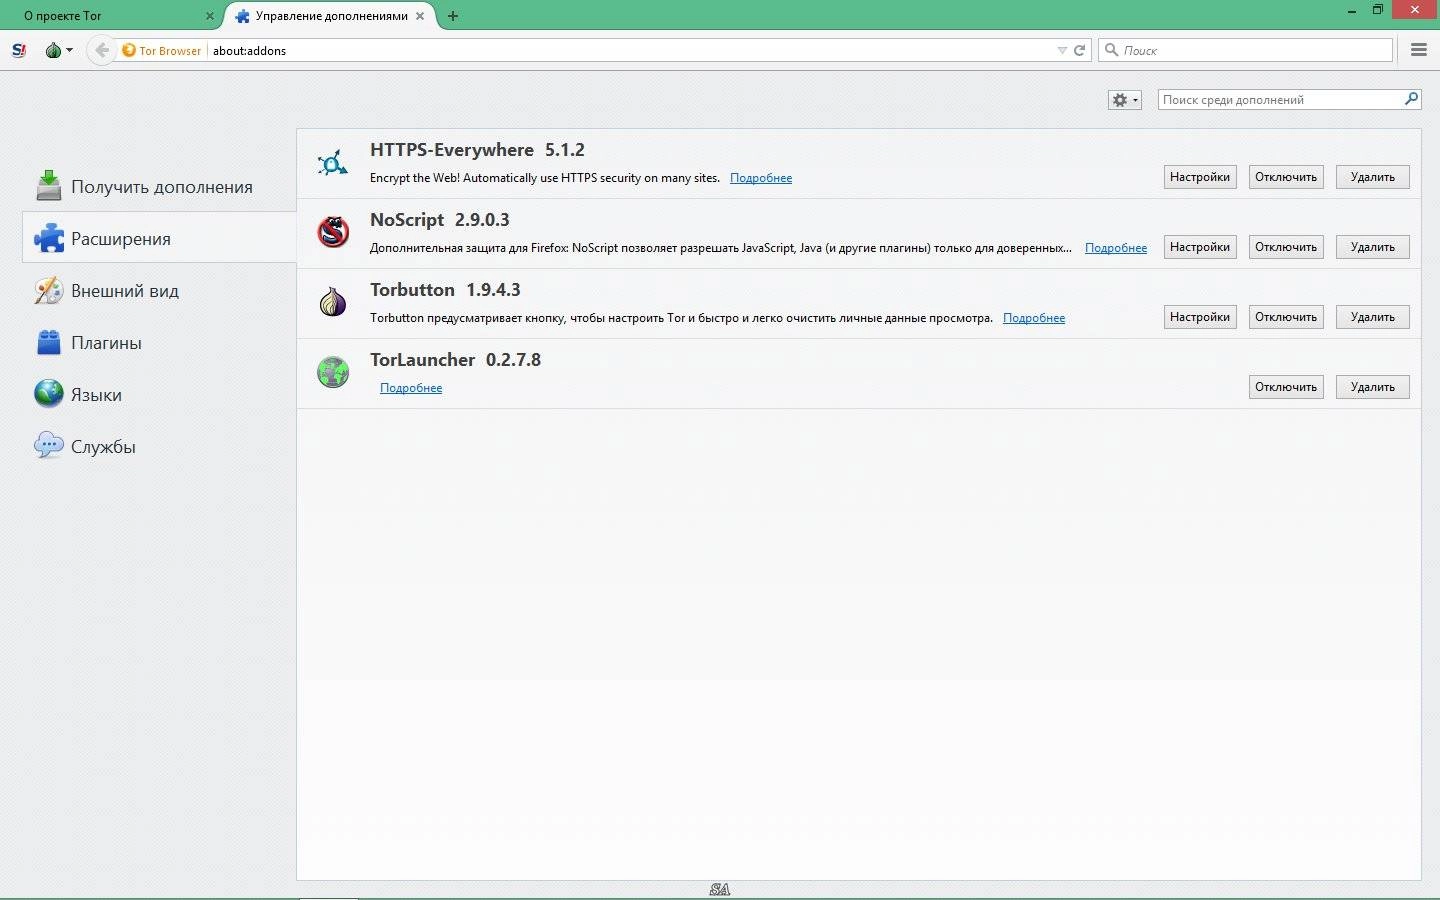Disable TorLauncher with Отключить
Viewport: 1440px width, 900px height.
tap(1286, 387)
